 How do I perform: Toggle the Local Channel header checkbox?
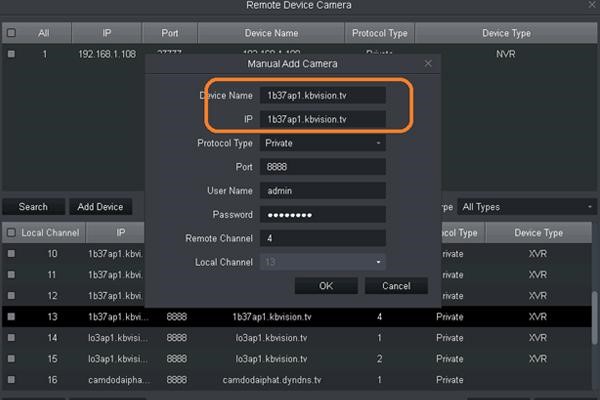[11, 232]
